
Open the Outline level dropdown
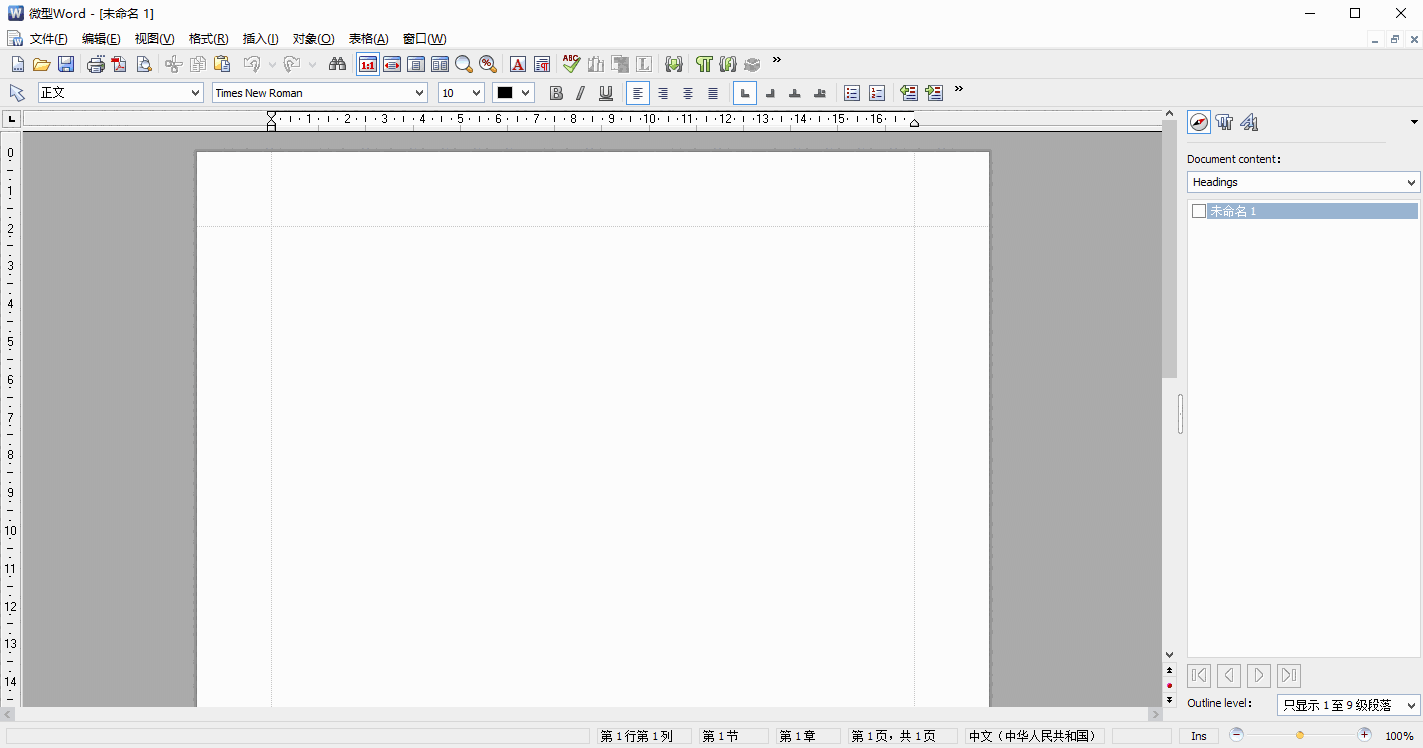1411,705
